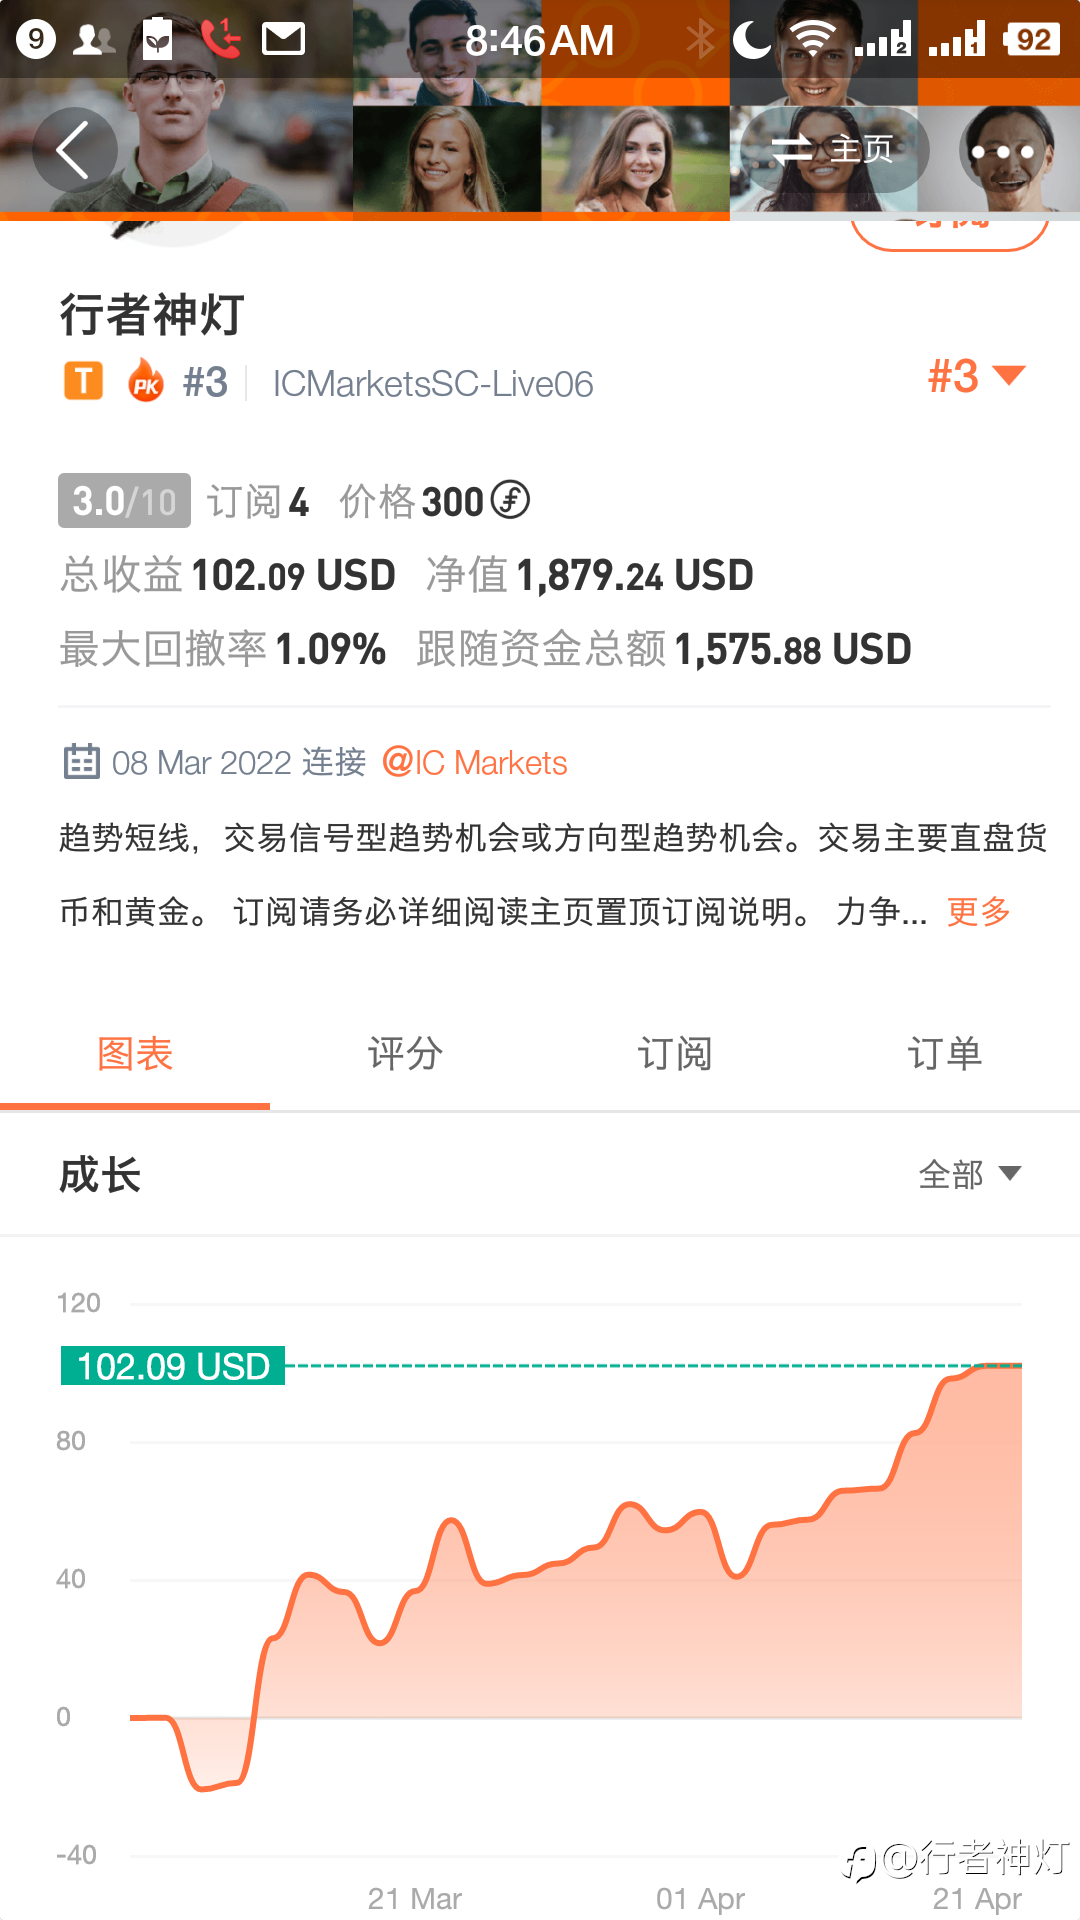Open the 全部 time range dropdown

click(969, 1173)
